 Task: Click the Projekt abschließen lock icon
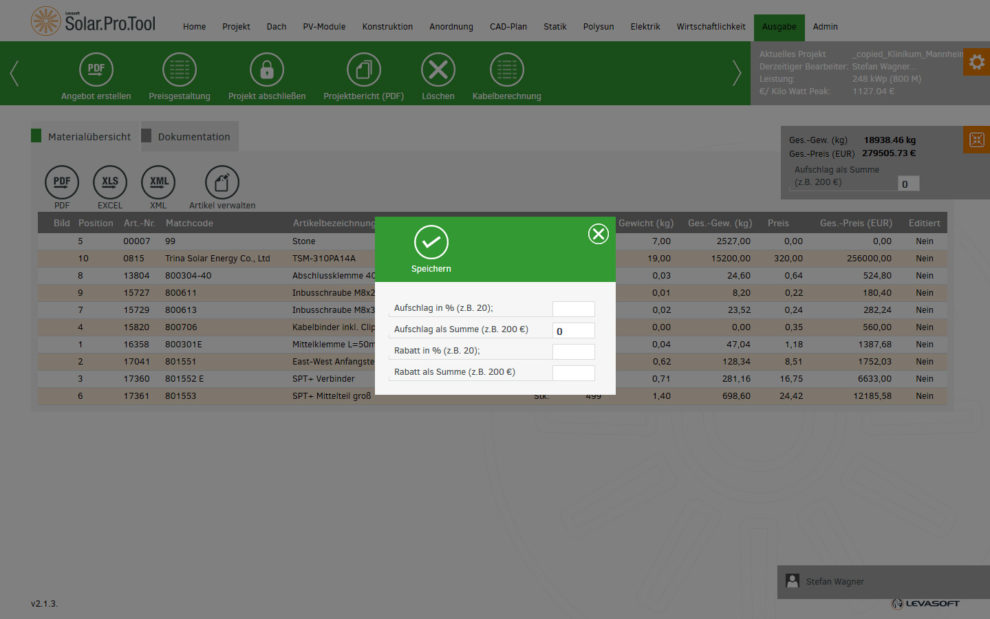[266, 70]
